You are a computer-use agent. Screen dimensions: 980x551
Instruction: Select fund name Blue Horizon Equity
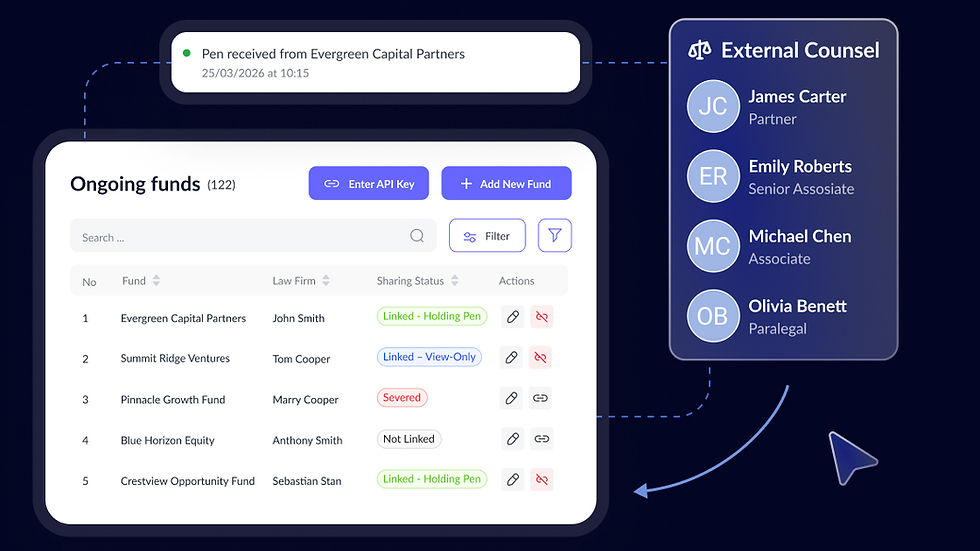[x=168, y=440]
